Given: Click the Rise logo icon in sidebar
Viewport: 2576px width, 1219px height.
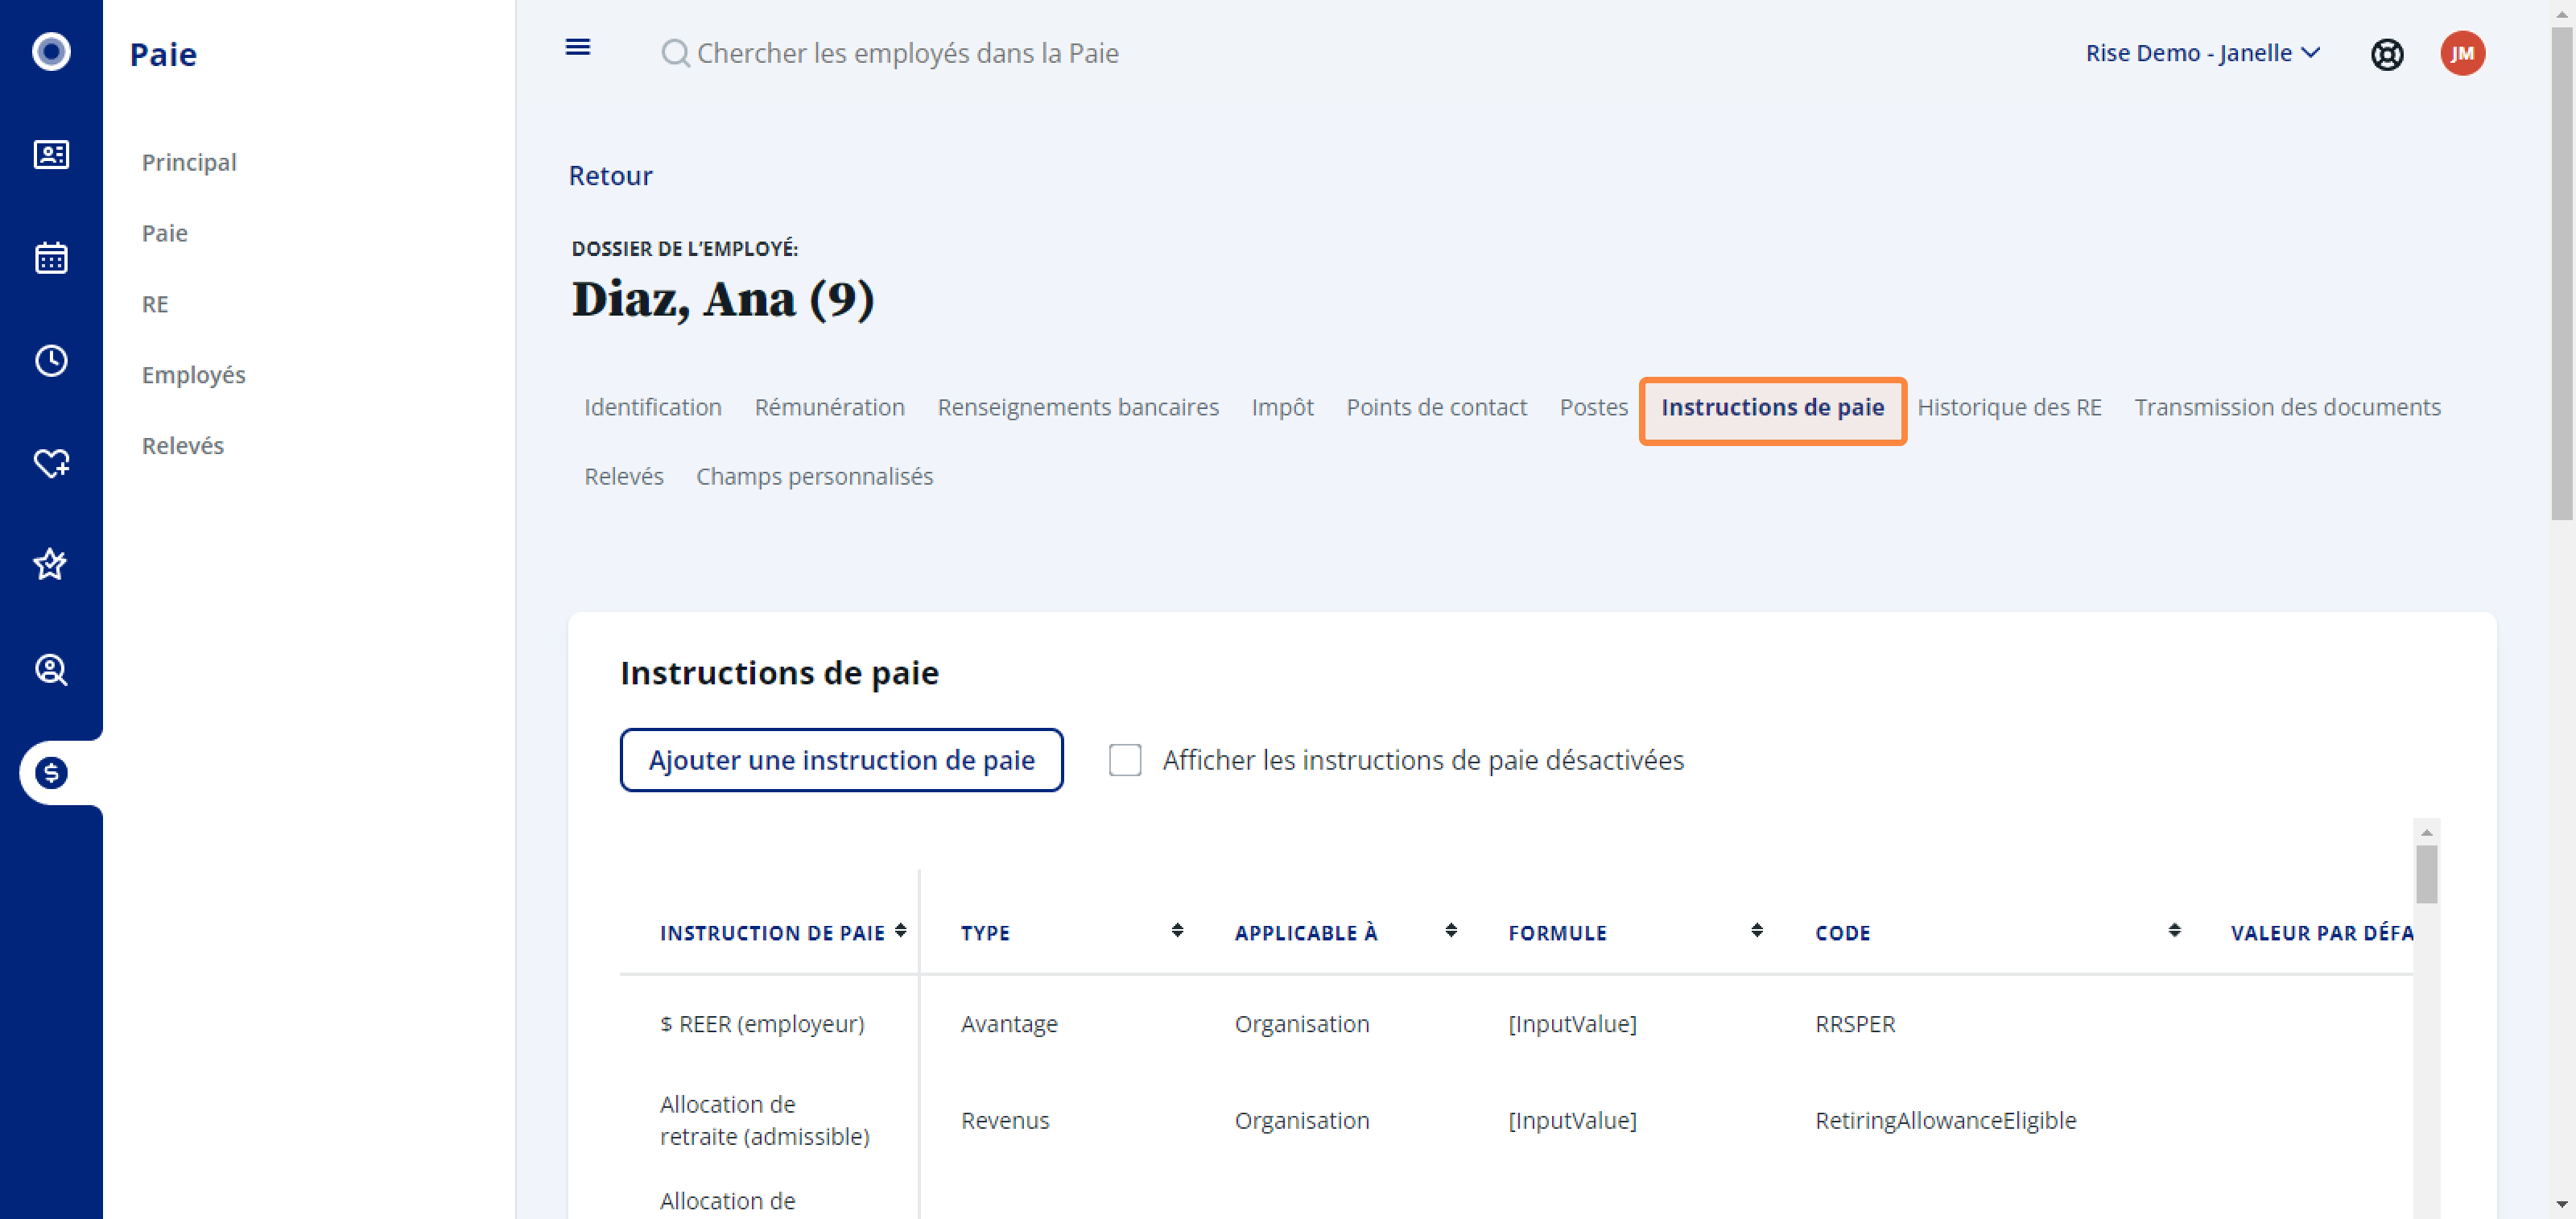Looking at the screenshot, I should [x=51, y=51].
